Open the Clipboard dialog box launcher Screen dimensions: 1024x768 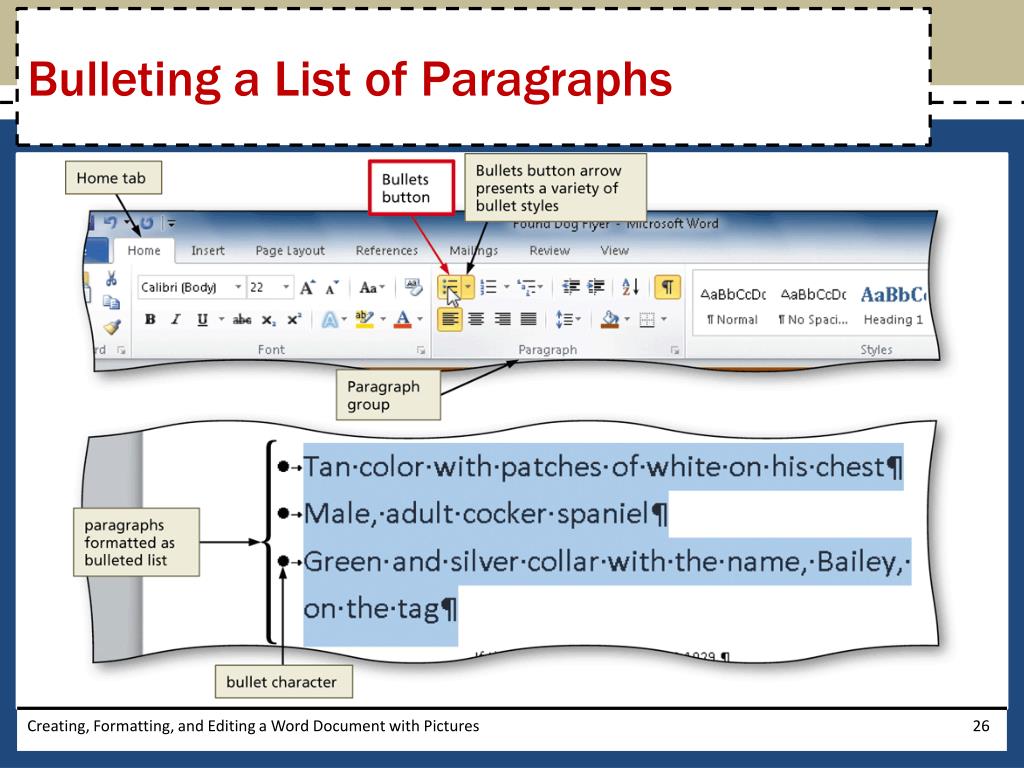coord(121,351)
